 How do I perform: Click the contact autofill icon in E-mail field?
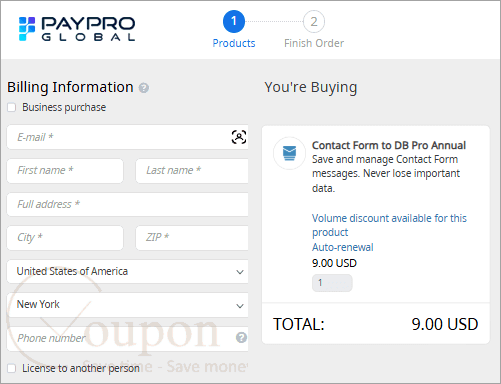[239, 137]
